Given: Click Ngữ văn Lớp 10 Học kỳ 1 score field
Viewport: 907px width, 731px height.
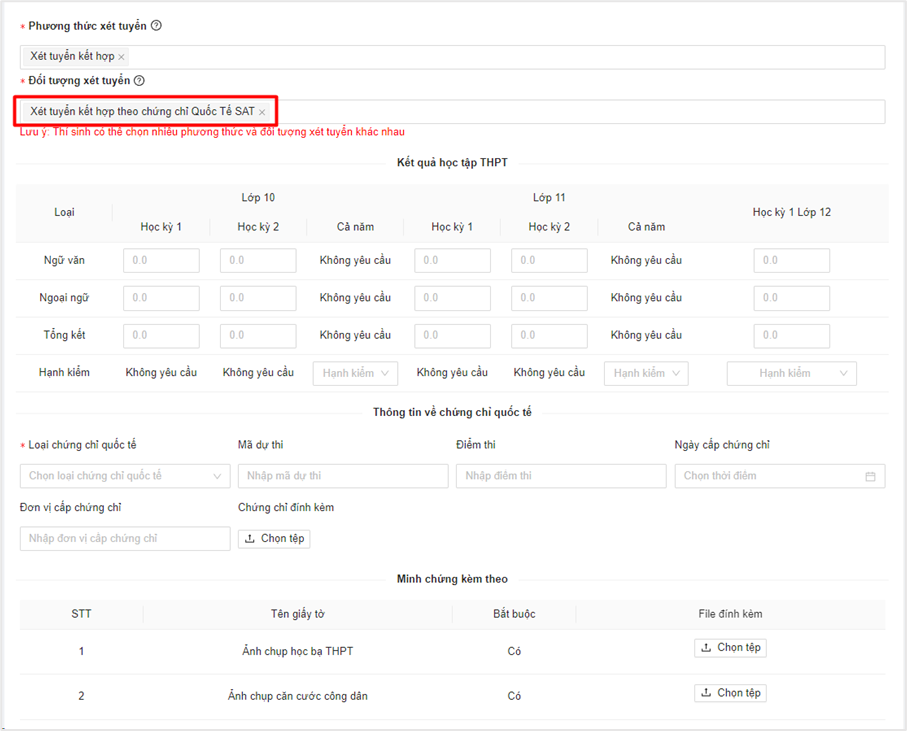Looking at the screenshot, I should (161, 261).
